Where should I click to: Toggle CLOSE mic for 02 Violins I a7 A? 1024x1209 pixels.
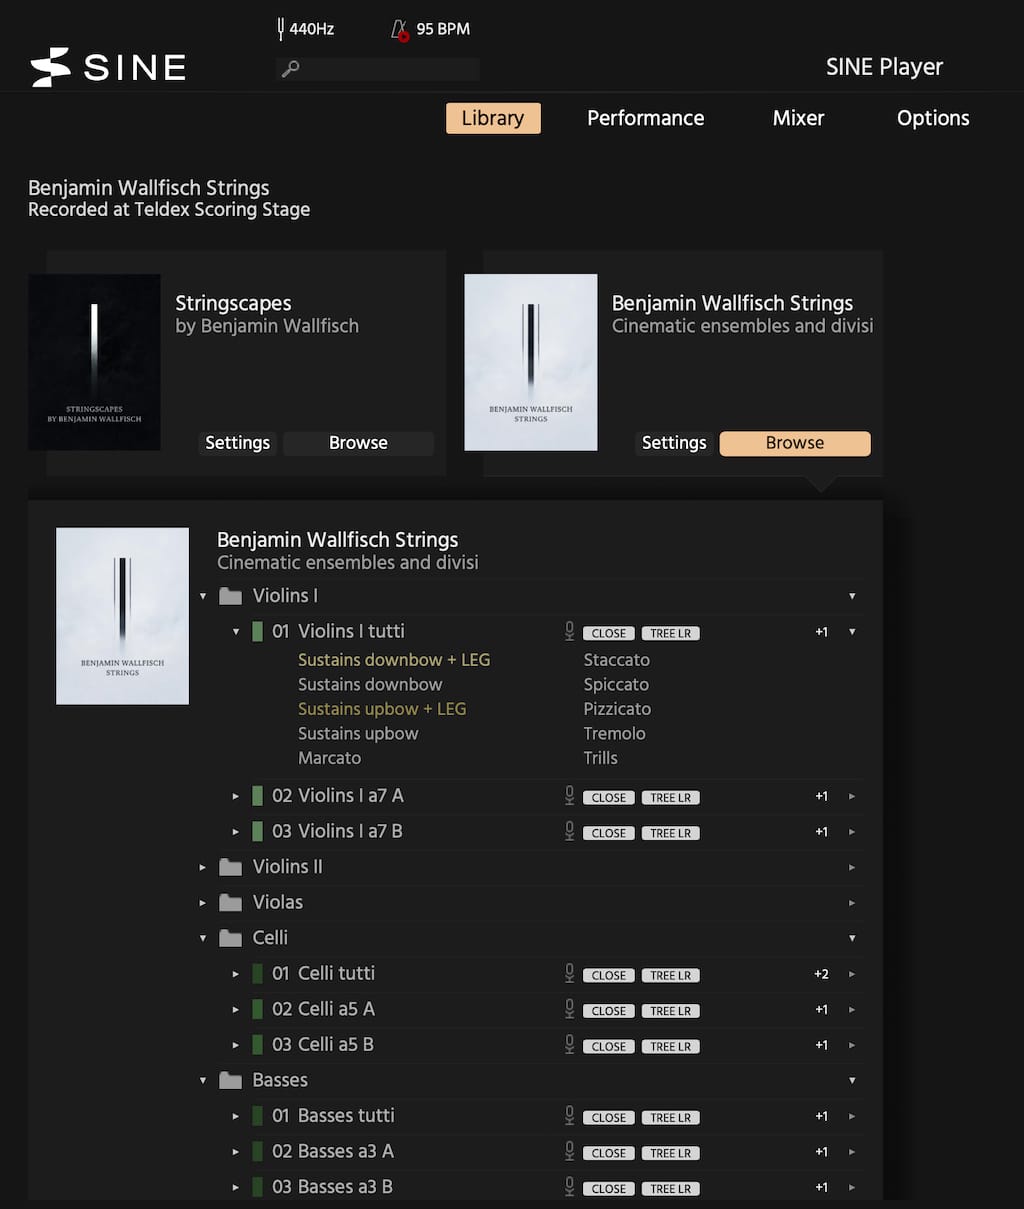[x=608, y=798]
